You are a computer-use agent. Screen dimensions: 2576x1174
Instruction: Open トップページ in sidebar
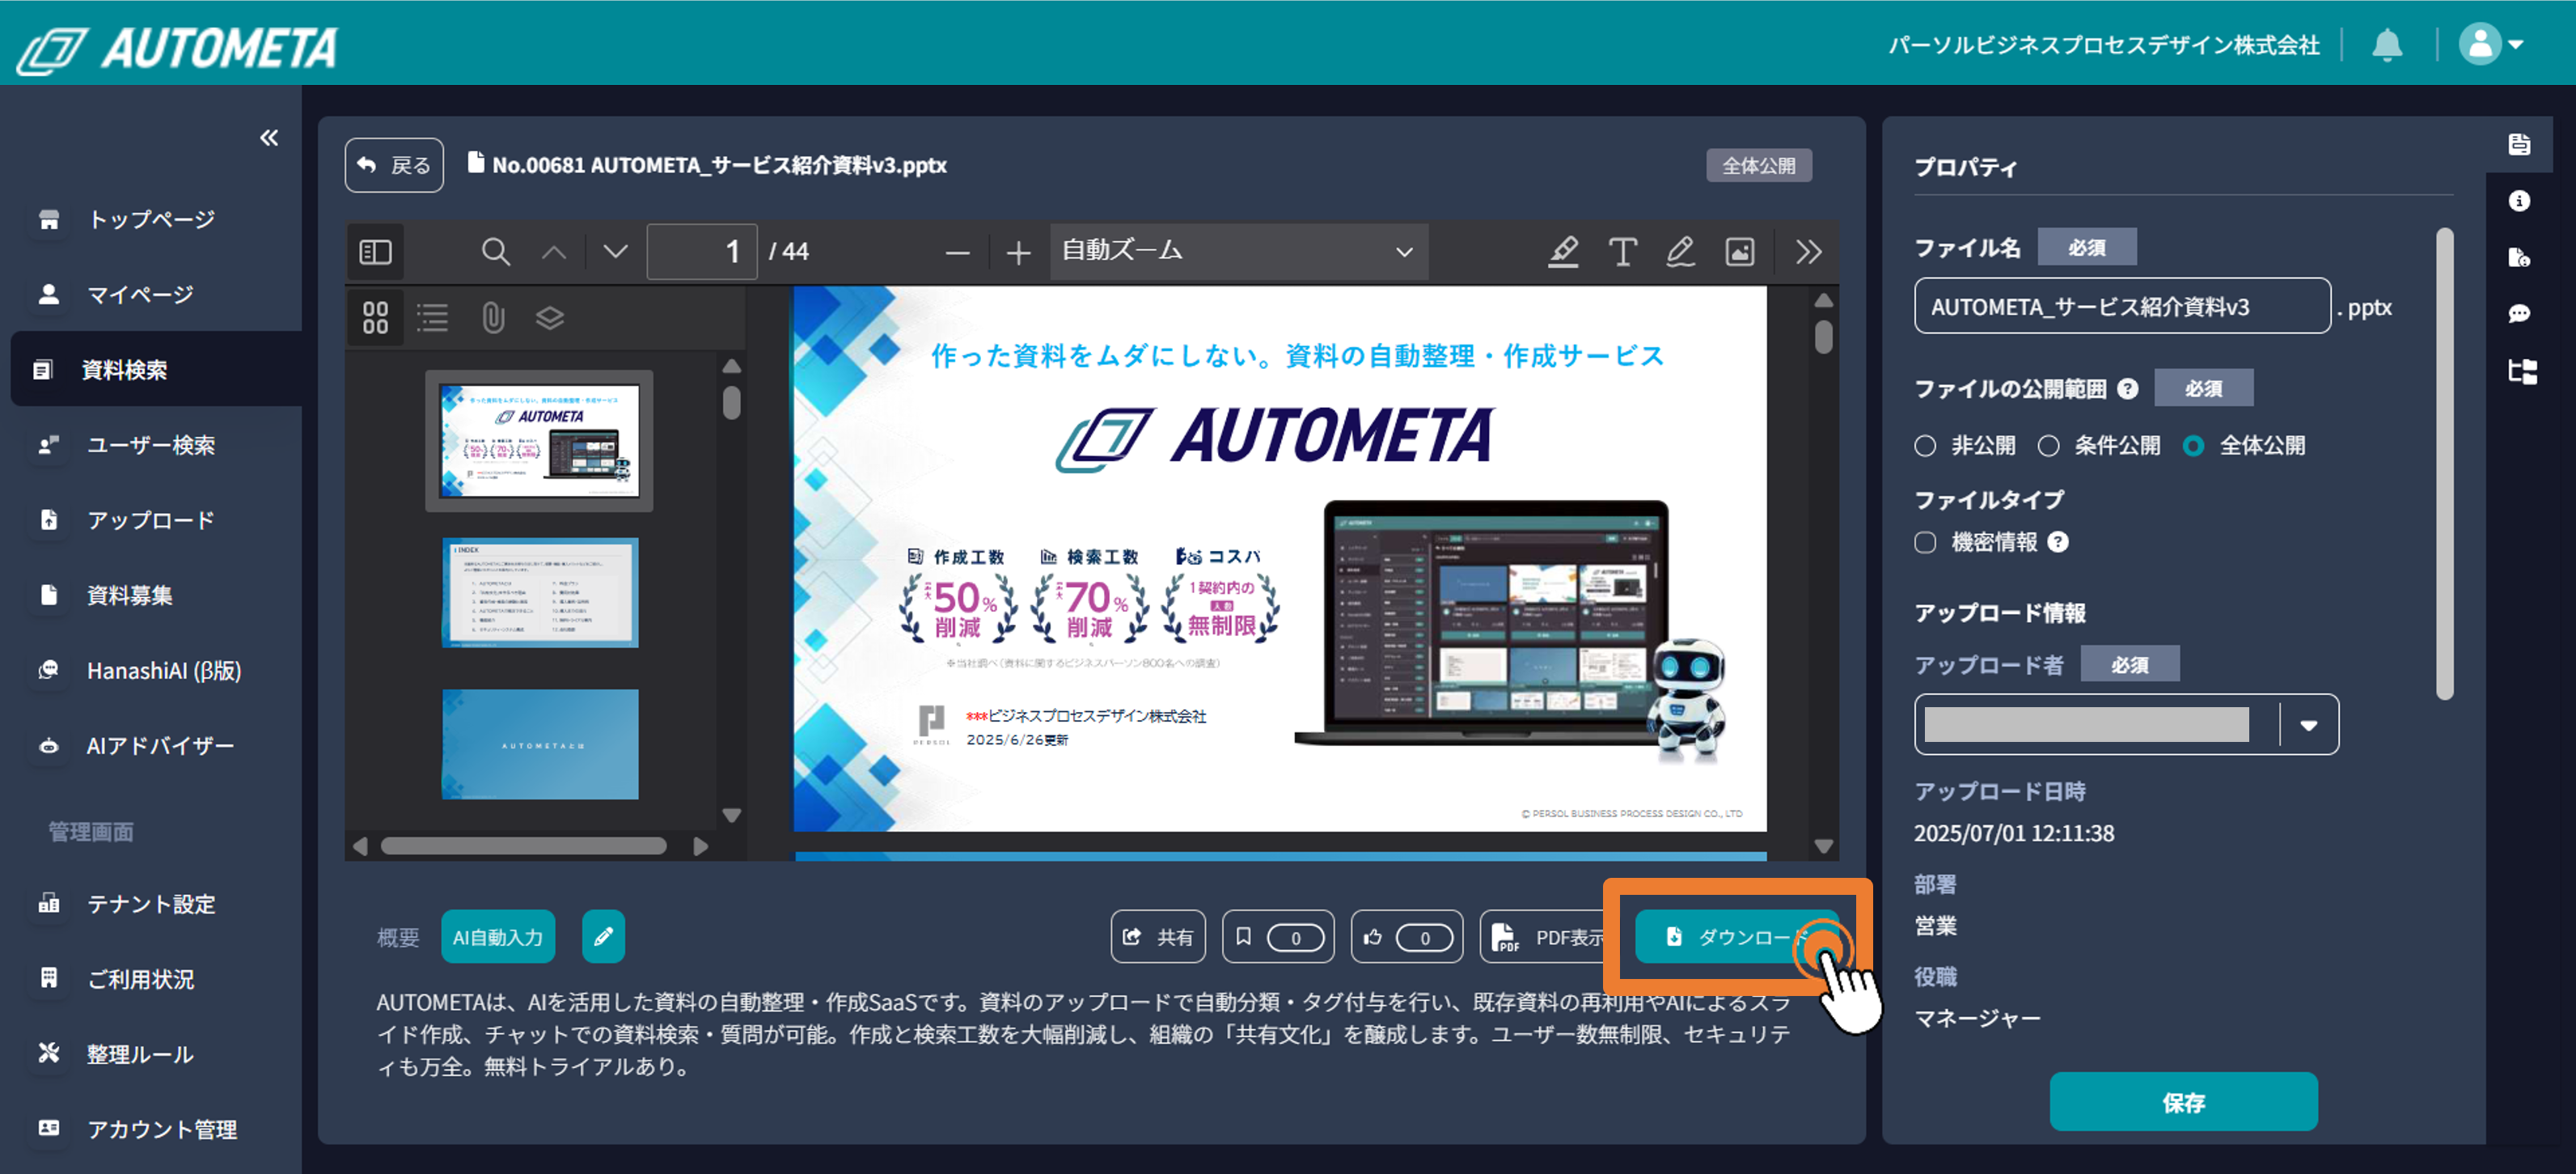click(x=151, y=219)
